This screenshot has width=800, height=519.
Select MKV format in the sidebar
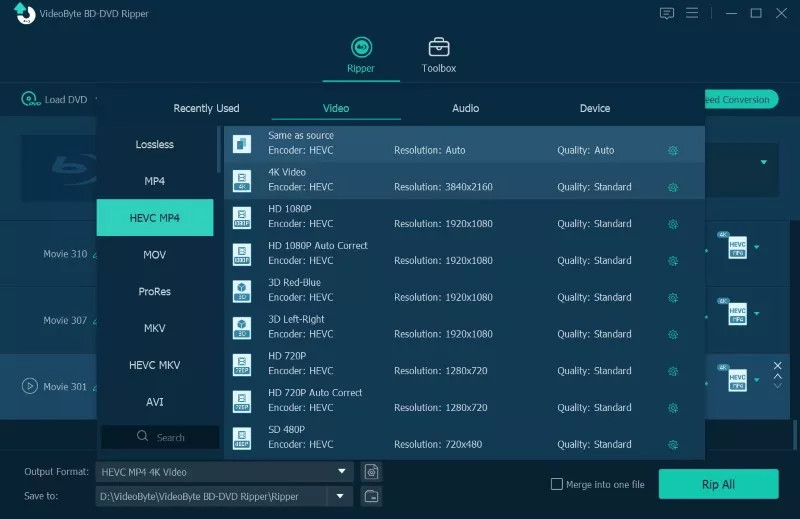point(154,328)
